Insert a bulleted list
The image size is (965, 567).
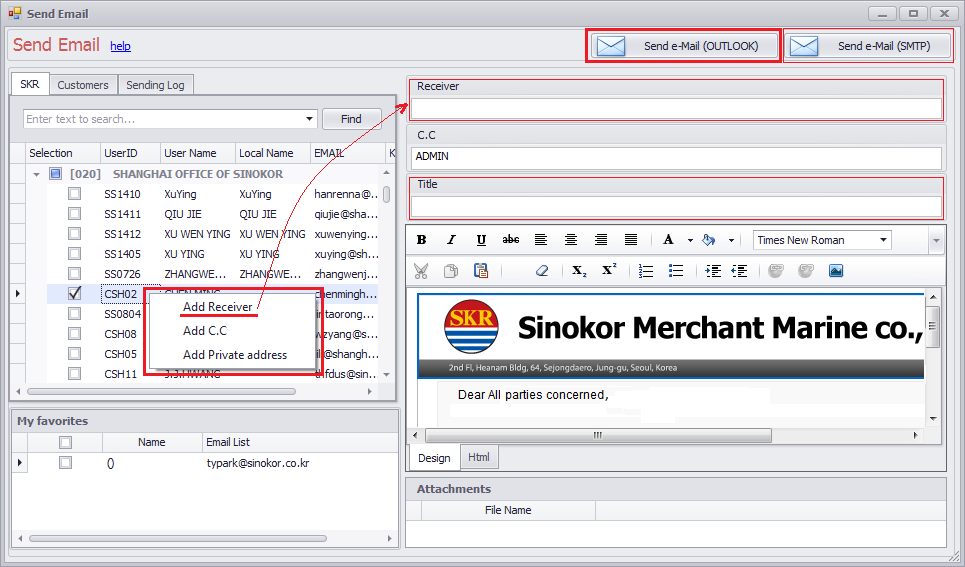coord(676,271)
